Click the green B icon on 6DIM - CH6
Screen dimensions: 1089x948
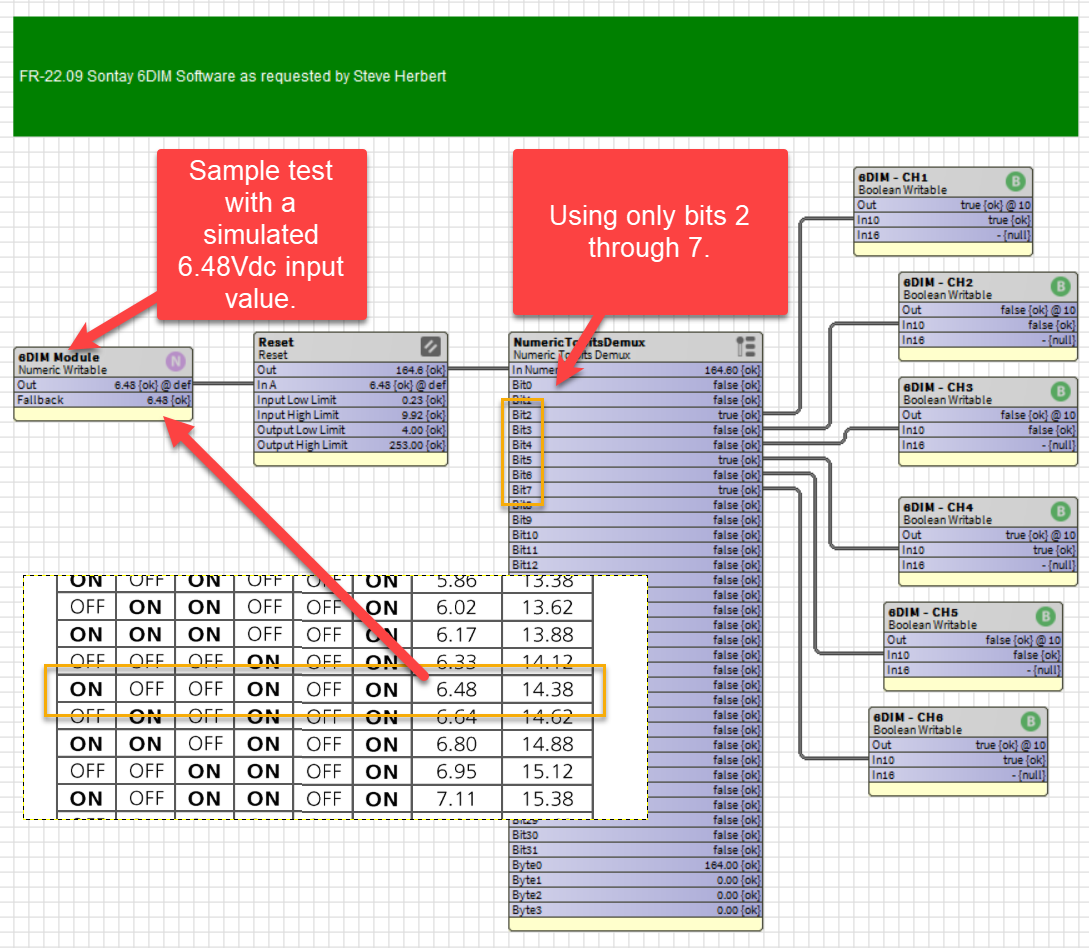click(x=1031, y=721)
